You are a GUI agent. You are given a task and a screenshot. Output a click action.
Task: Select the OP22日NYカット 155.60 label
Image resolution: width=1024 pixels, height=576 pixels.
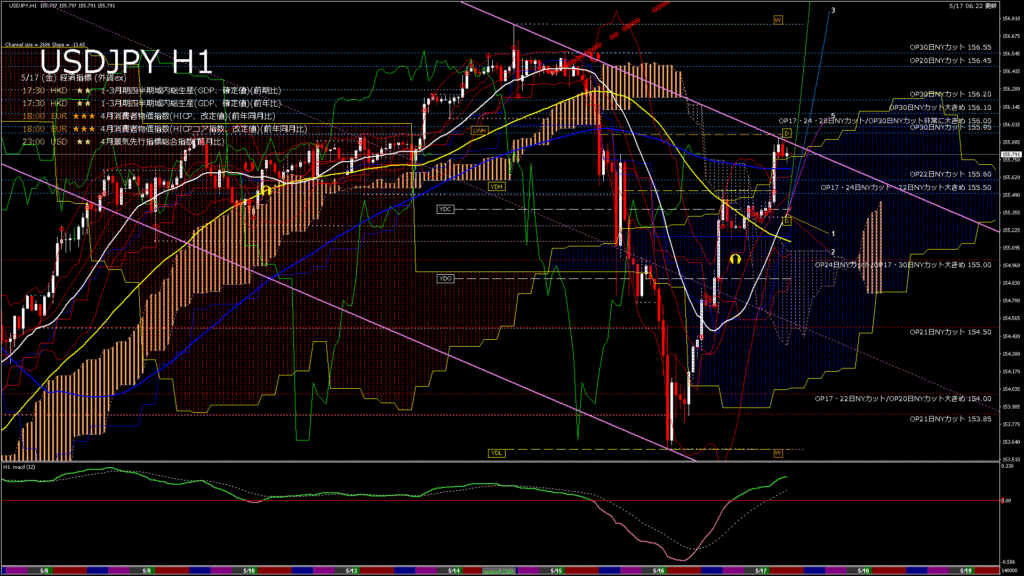tap(949, 174)
